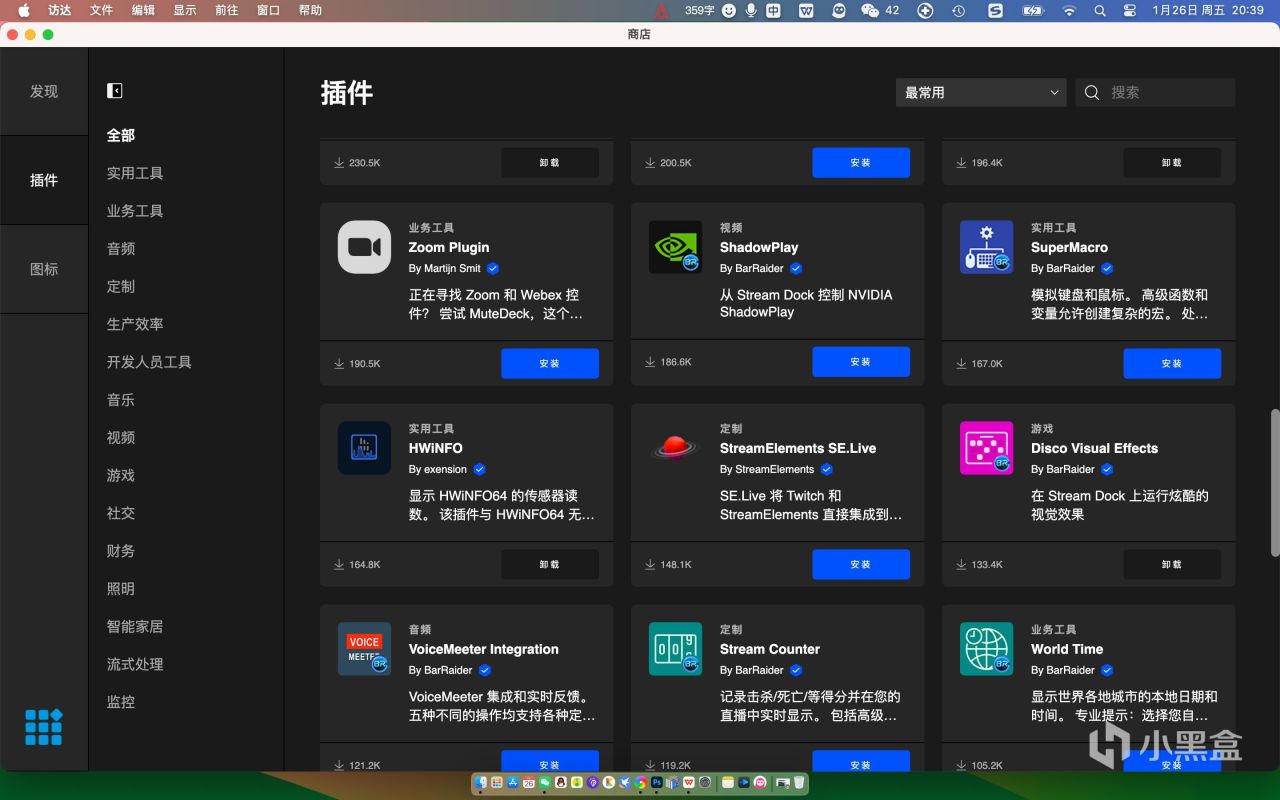
Task: Open author link Martijn Smit
Action: point(452,268)
